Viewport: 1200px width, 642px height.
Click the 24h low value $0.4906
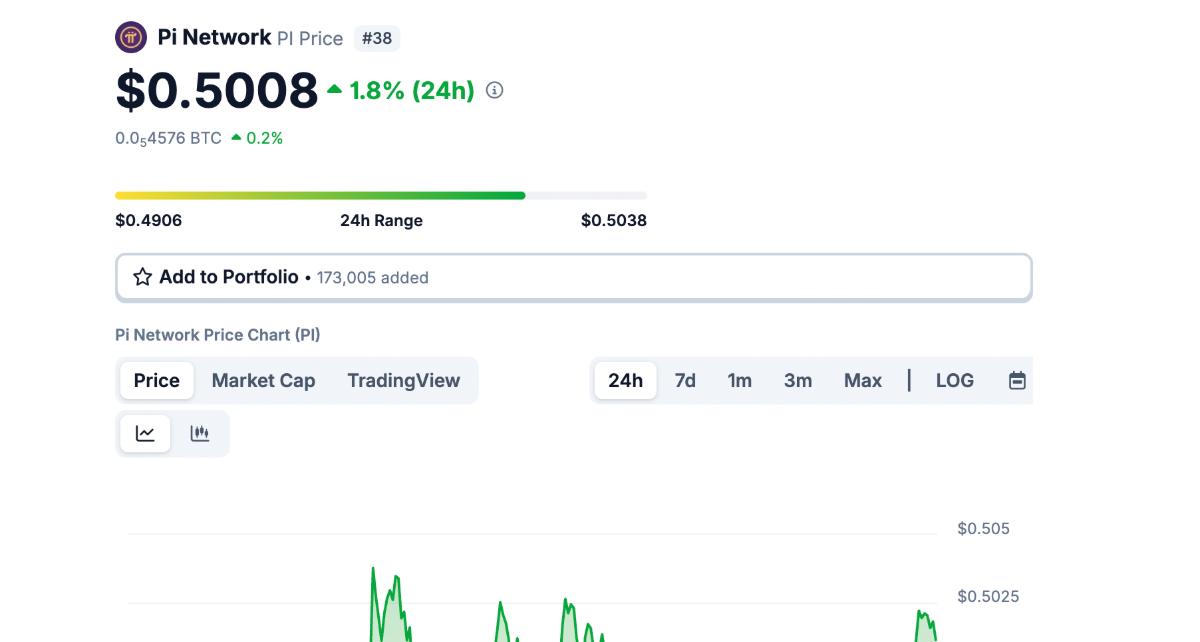pyautogui.click(x=148, y=220)
